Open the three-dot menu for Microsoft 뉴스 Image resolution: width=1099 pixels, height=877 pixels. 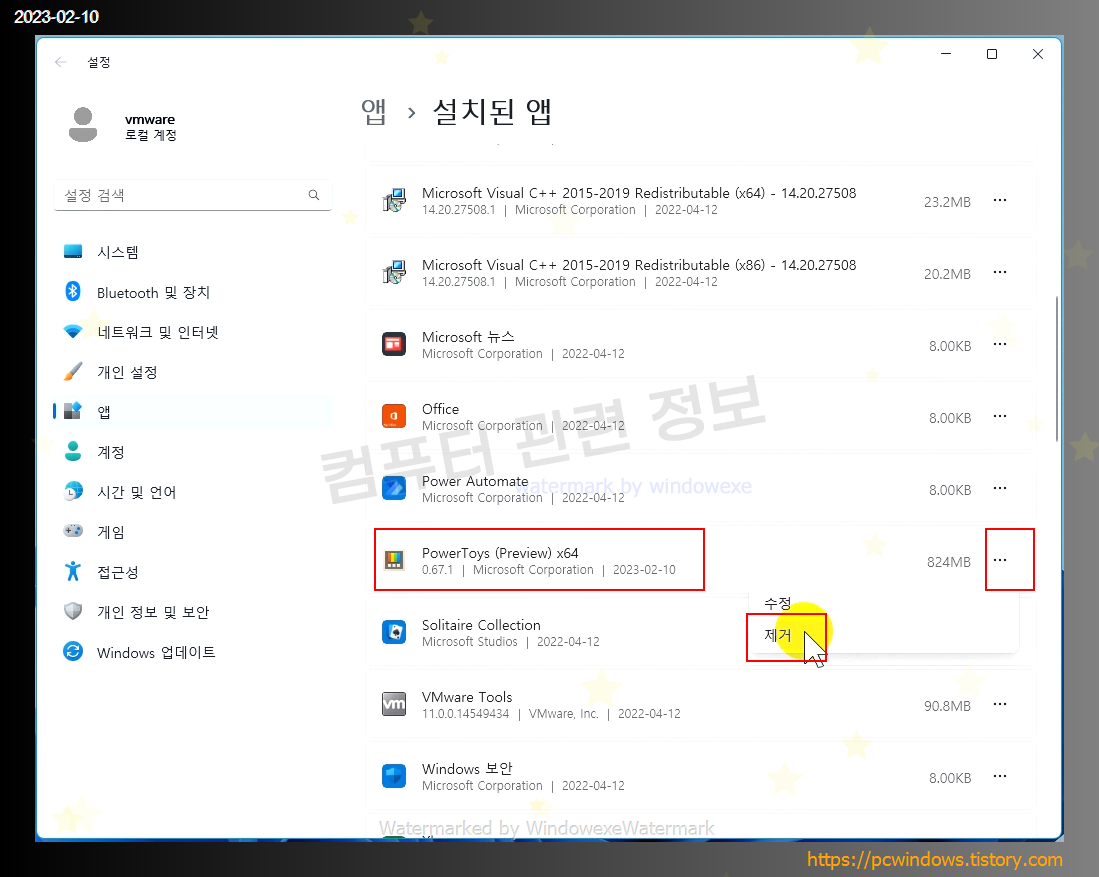coord(1000,344)
